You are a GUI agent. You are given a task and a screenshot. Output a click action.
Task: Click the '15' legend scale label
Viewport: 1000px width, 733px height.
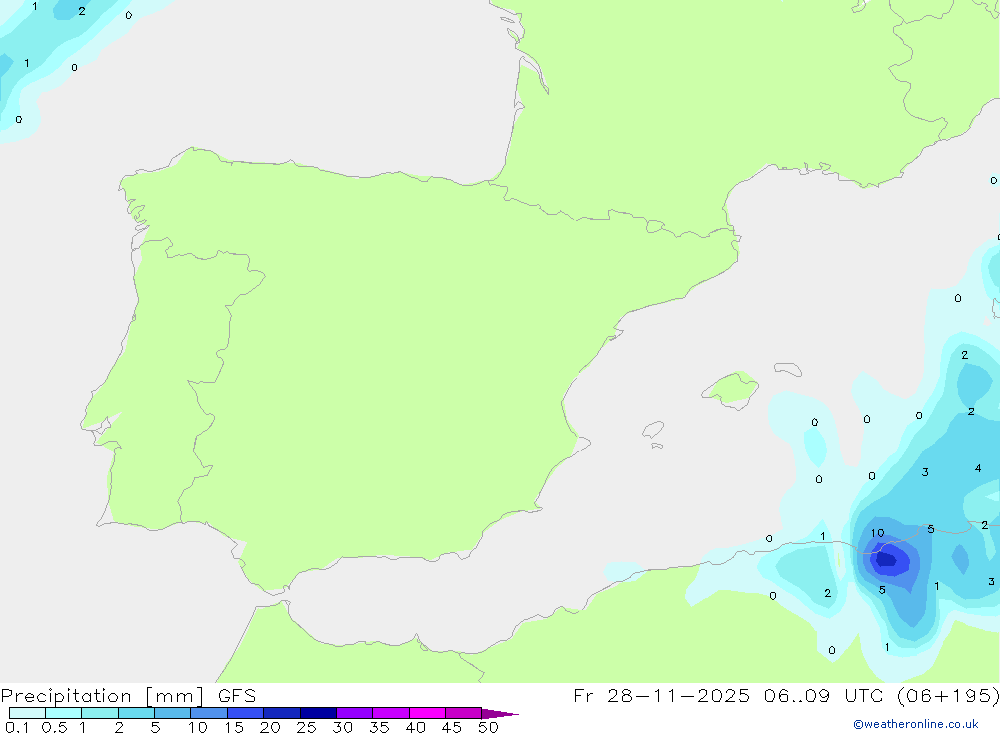click(x=234, y=727)
